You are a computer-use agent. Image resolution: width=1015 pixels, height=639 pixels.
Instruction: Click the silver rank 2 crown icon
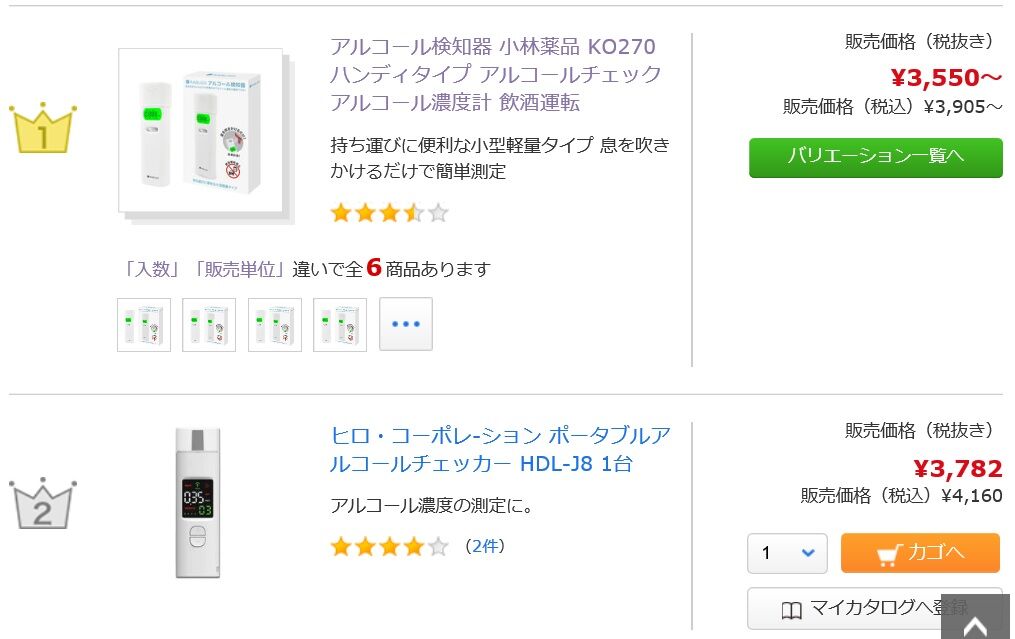tap(43, 504)
